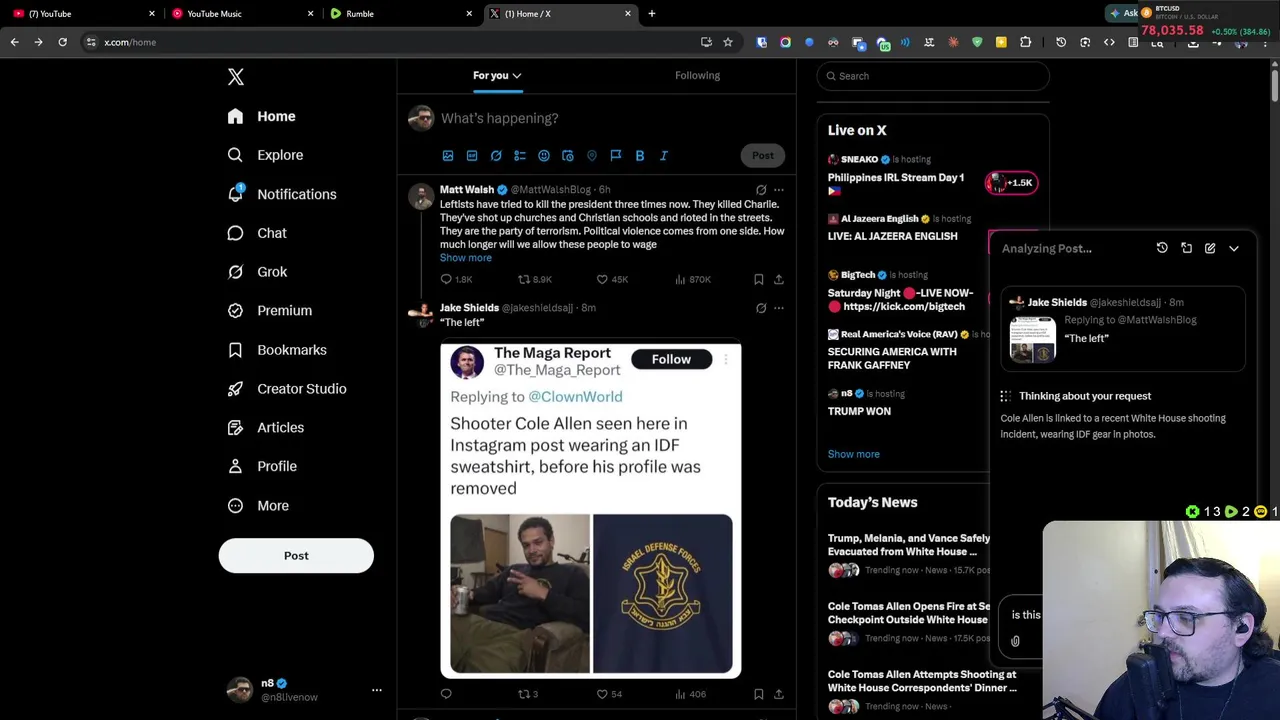This screenshot has width=1280, height=720.
Task: Click the Search input field
Action: (x=933, y=76)
